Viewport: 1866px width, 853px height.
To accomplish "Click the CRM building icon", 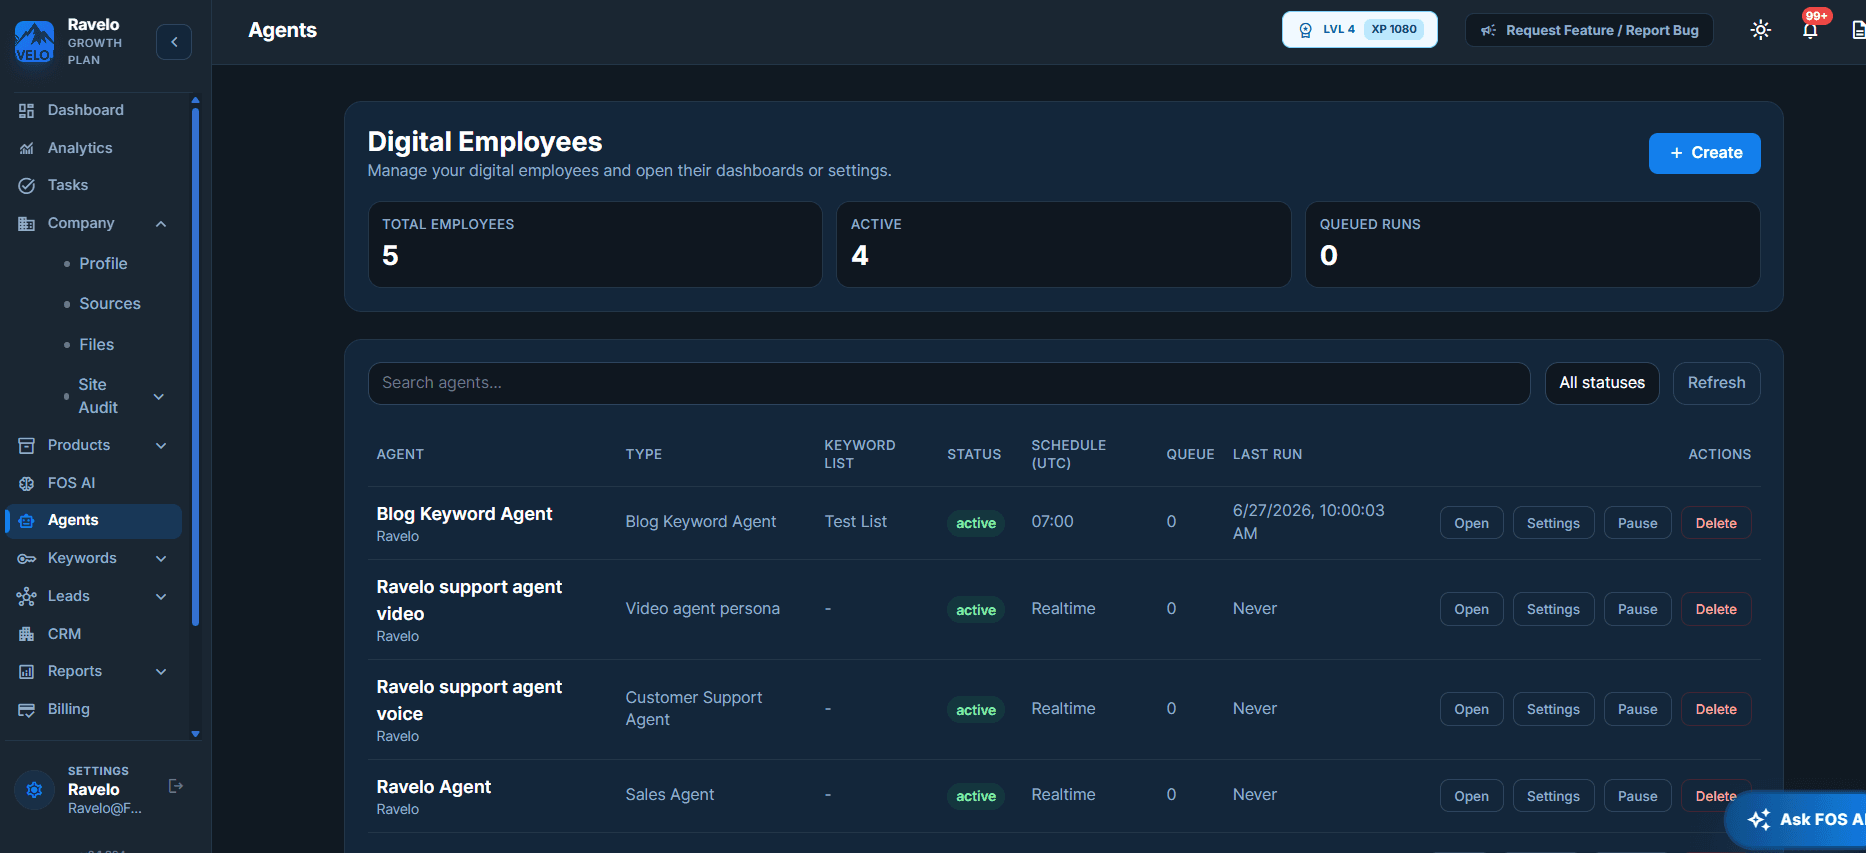I will pyautogui.click(x=27, y=634).
